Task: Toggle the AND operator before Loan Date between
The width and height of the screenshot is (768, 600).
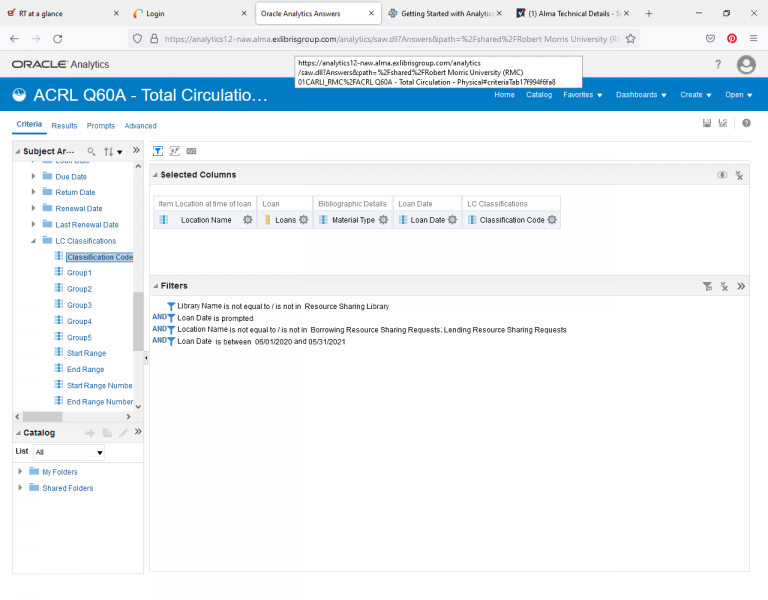Action: 159,340
